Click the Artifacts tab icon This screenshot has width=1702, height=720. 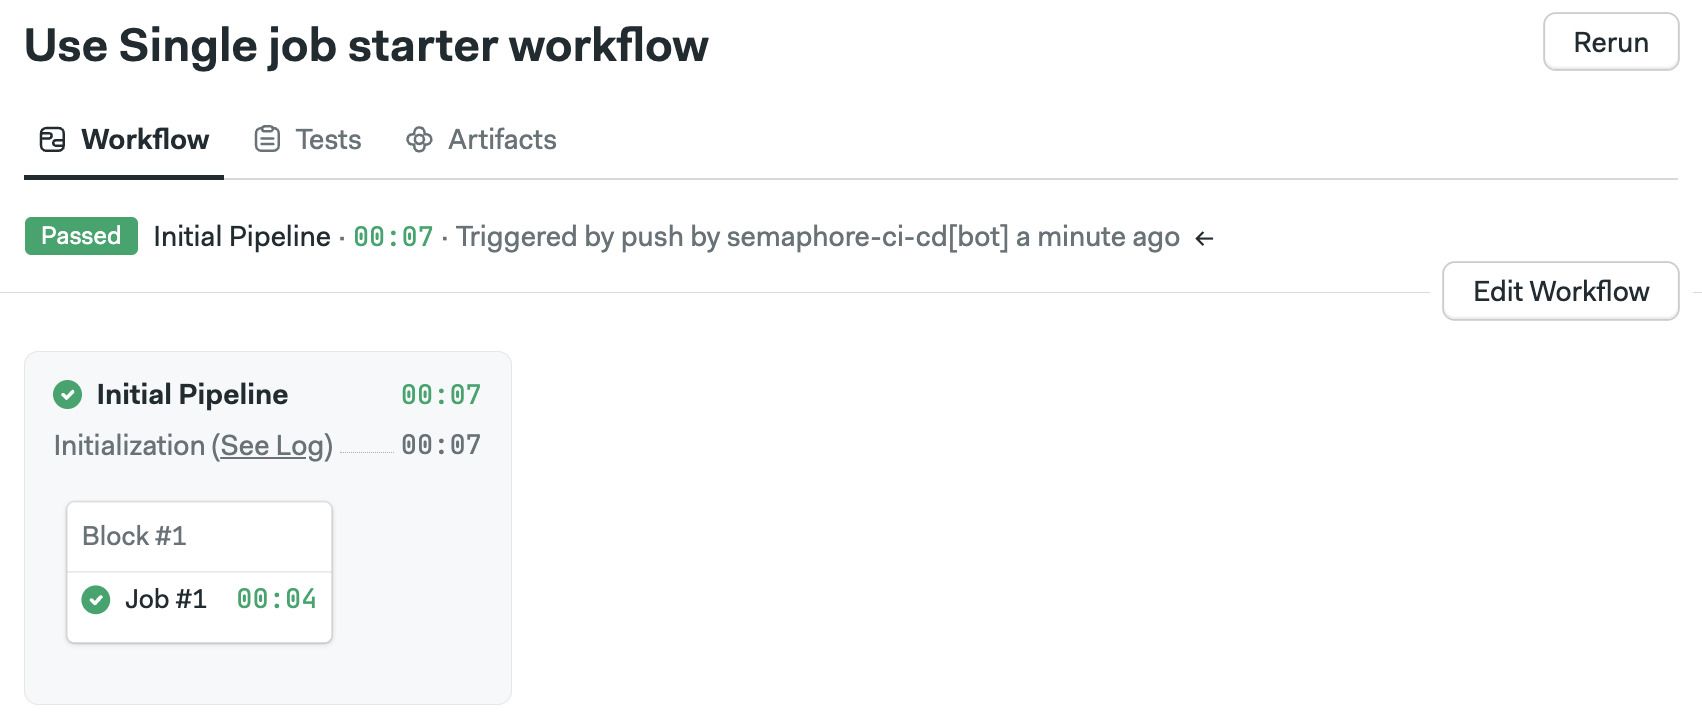click(419, 139)
